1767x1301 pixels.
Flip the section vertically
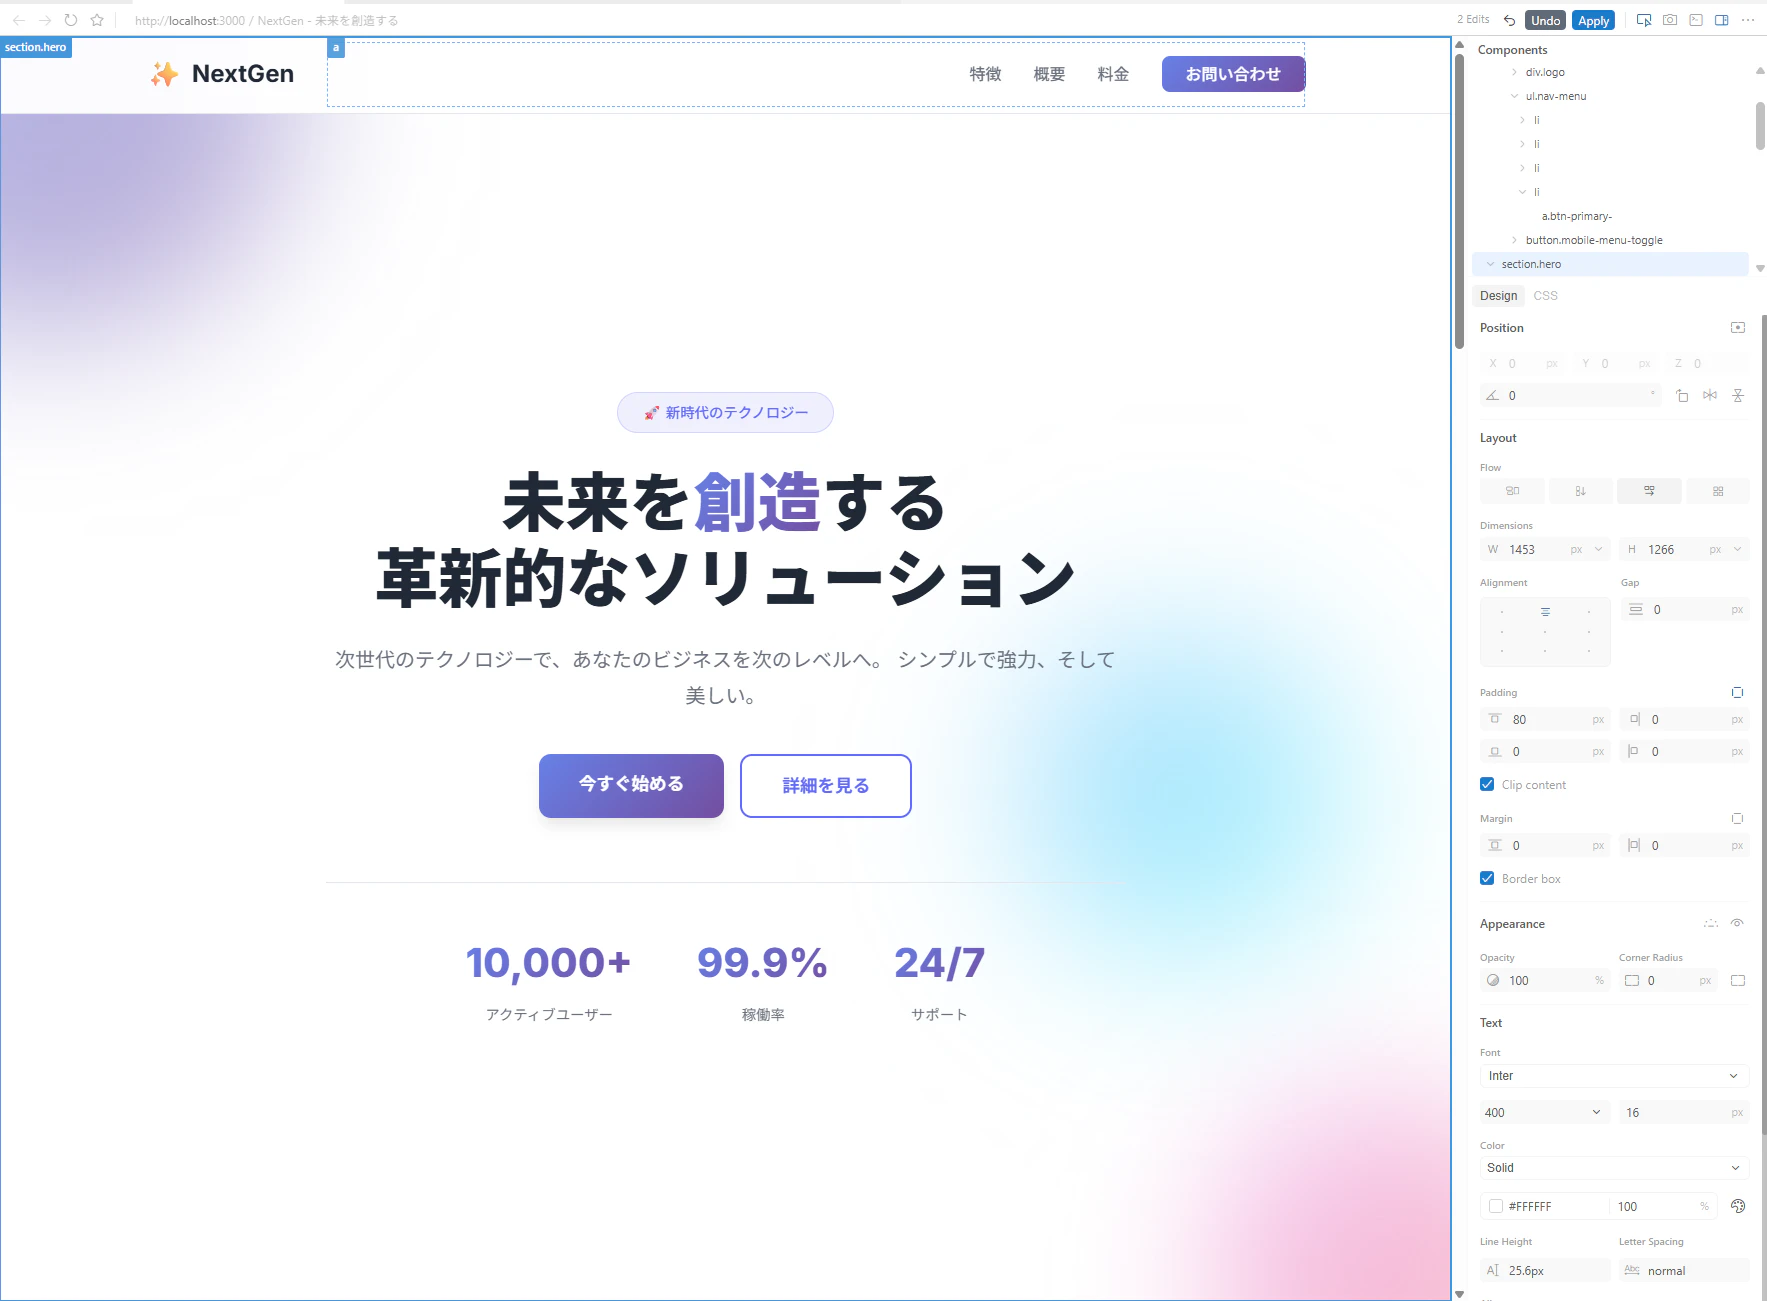[x=1739, y=395]
